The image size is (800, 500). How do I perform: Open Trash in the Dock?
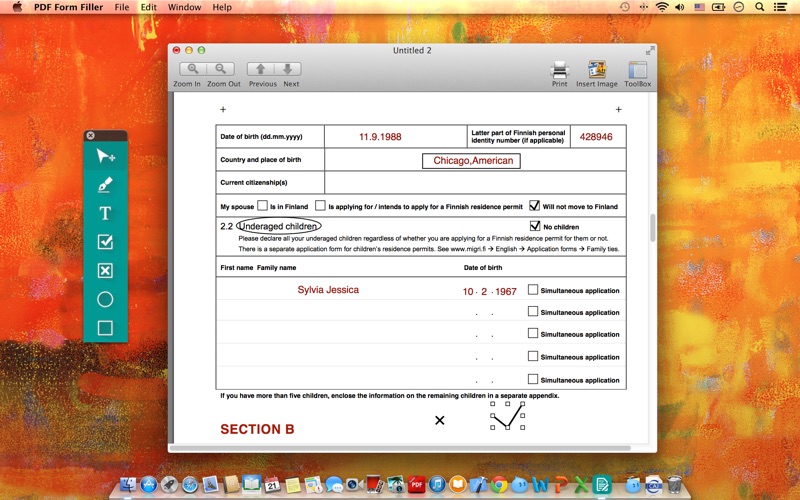(x=674, y=484)
